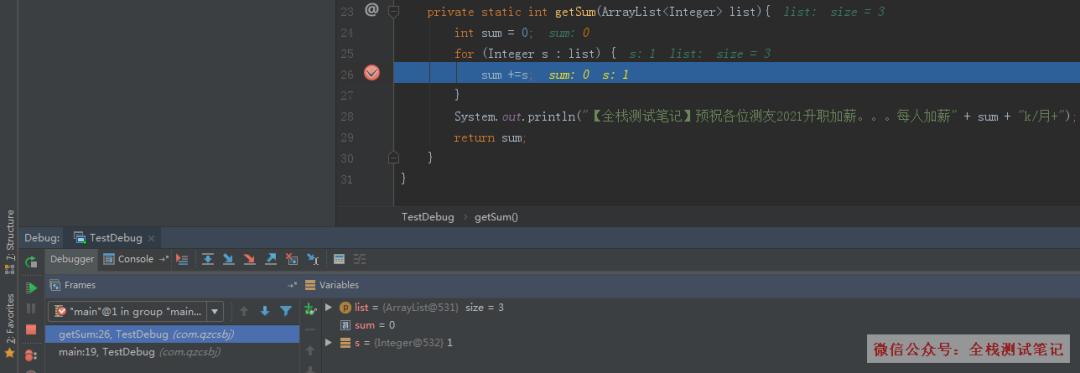Expand the s Integer variable node
The height and width of the screenshot is (373, 1080).
pyautogui.click(x=329, y=342)
